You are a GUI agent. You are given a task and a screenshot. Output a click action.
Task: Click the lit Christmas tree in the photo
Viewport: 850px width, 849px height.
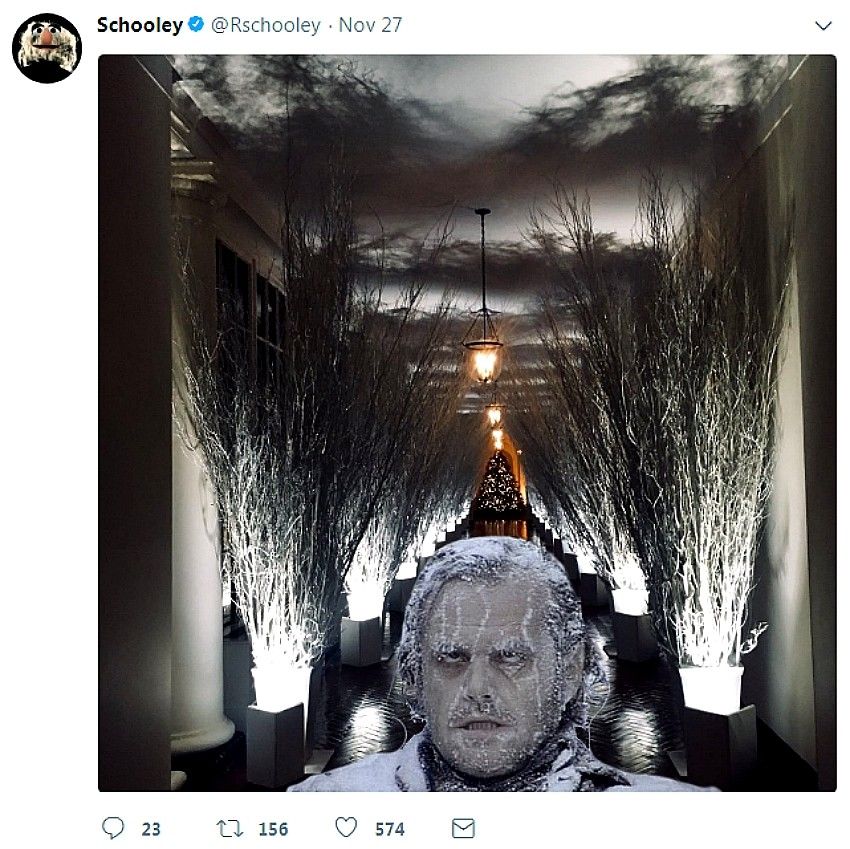(x=498, y=485)
